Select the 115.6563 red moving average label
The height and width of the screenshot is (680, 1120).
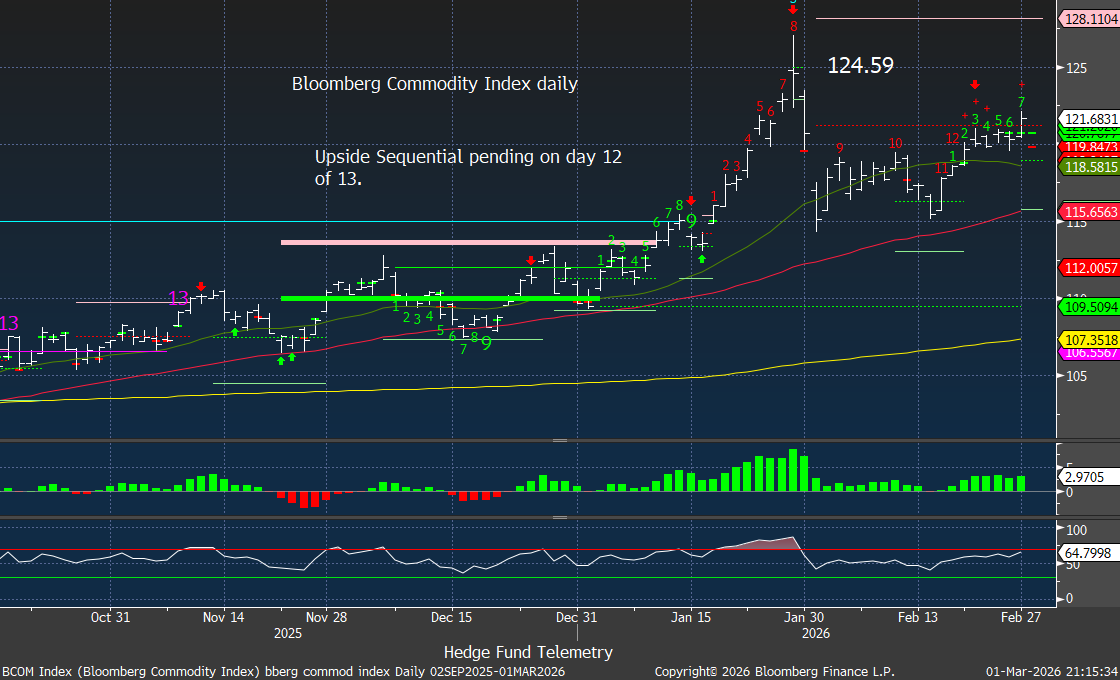point(1088,213)
